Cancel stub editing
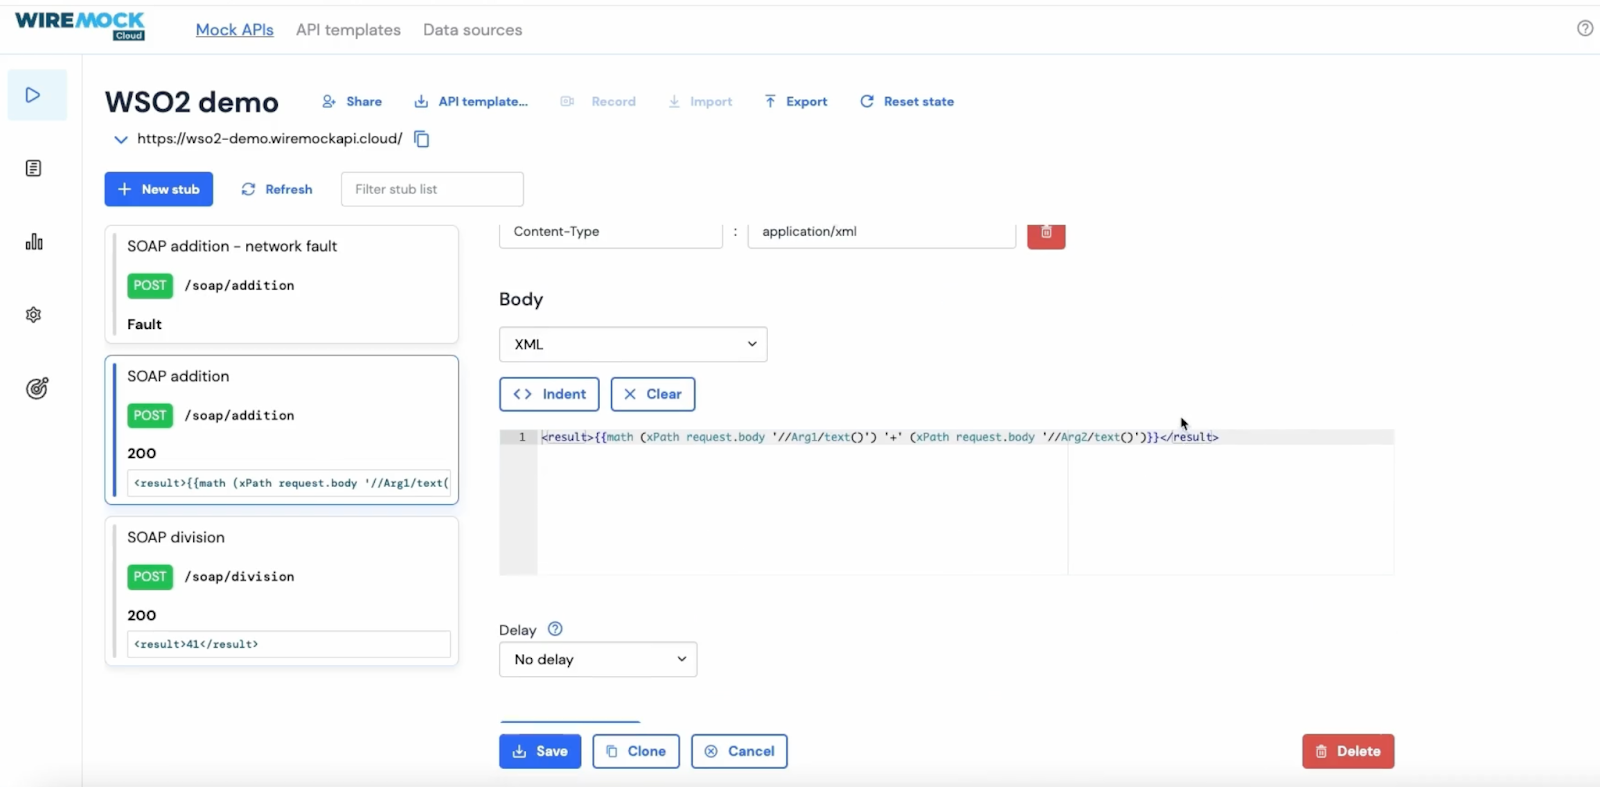Screen dimensions: 1600x787 739,751
